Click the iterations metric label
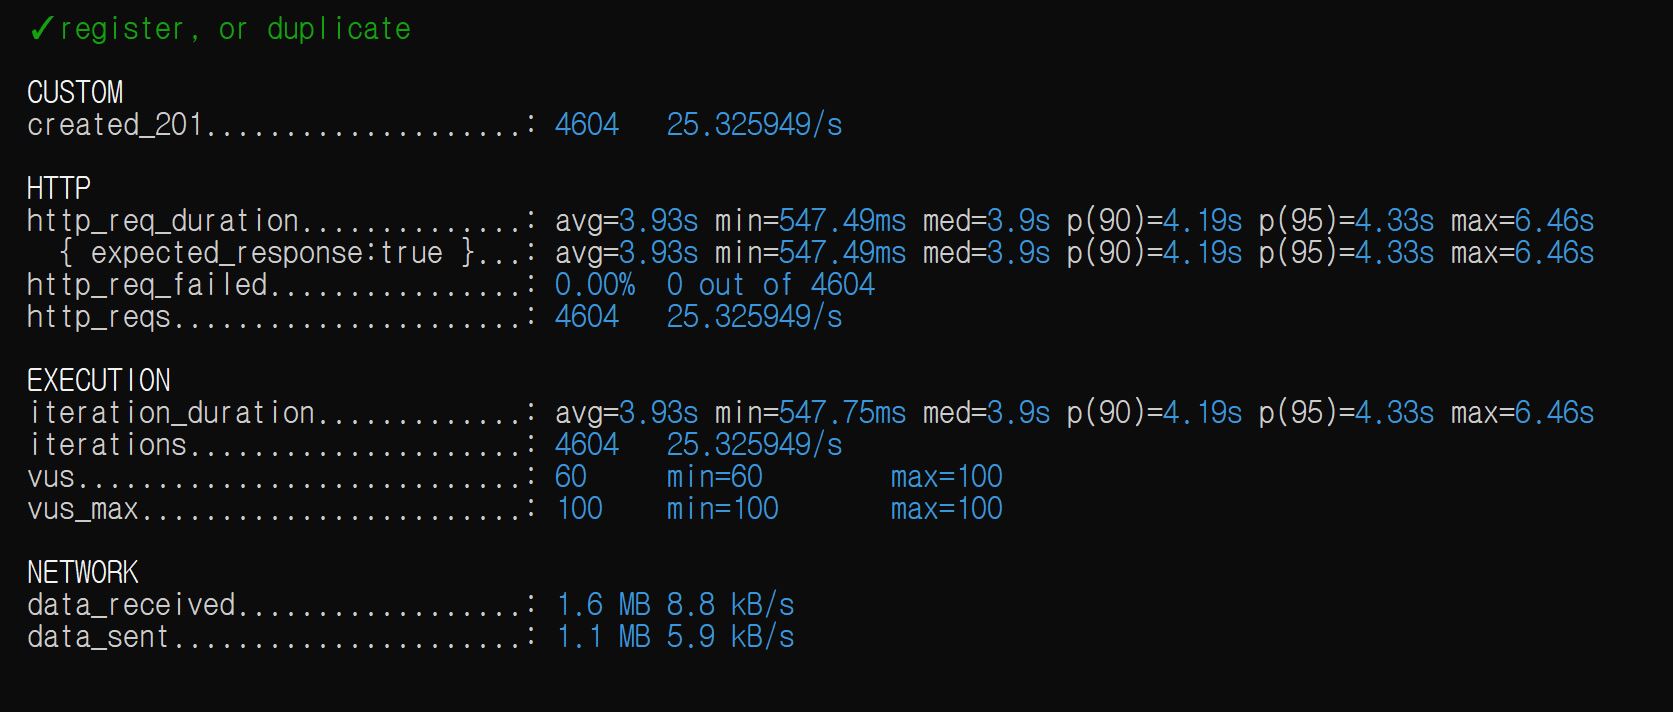Image resolution: width=1673 pixels, height=712 pixels. click(x=108, y=445)
